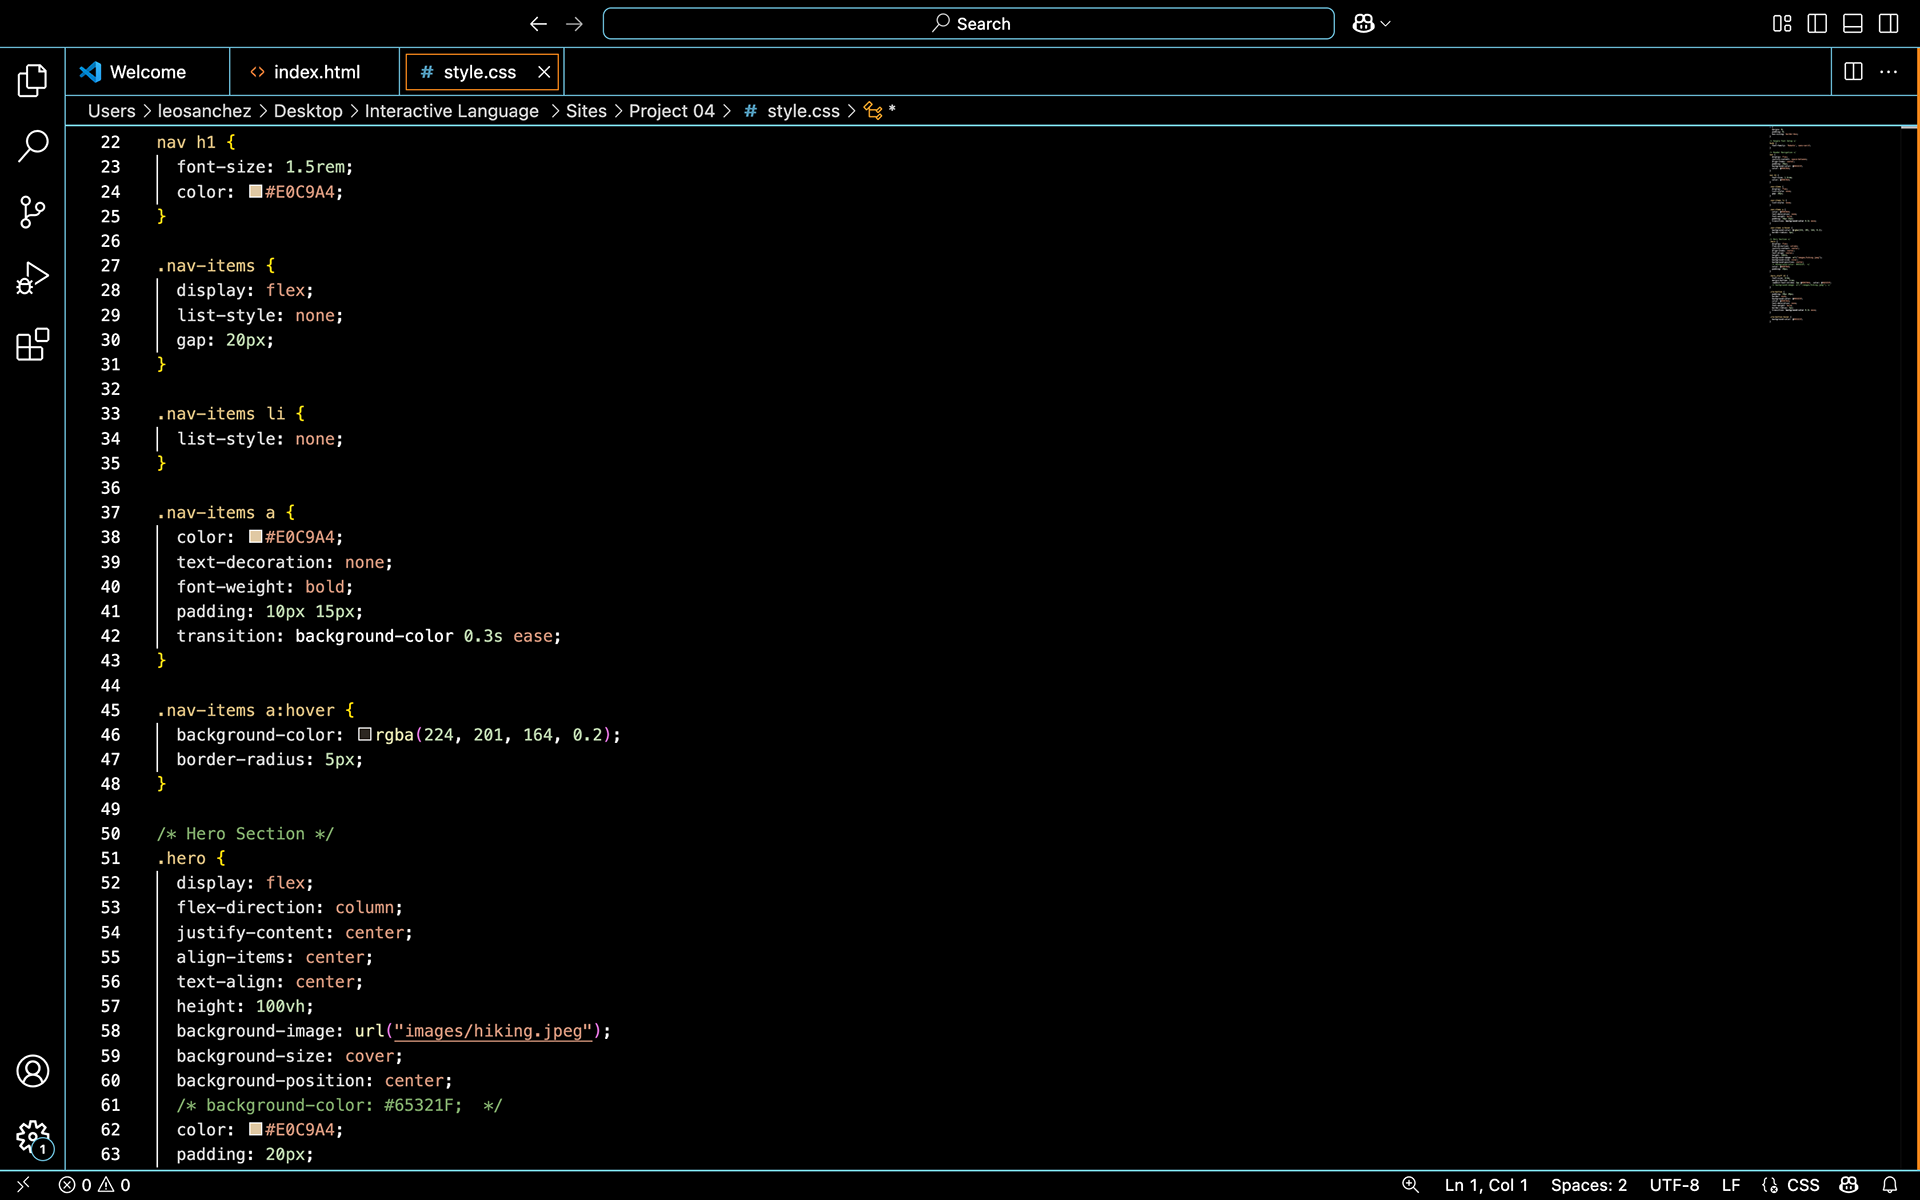Open the Copilot chat dropdown arrow
The height and width of the screenshot is (1200, 1920).
coord(1386,24)
